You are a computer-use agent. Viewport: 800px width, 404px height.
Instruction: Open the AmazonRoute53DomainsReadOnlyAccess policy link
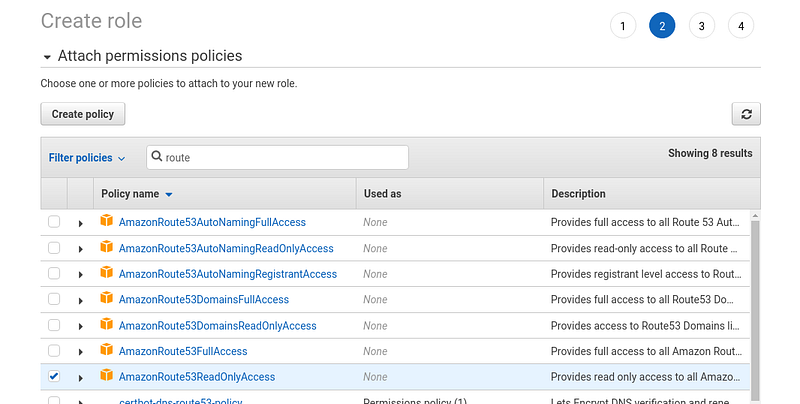tap(217, 325)
